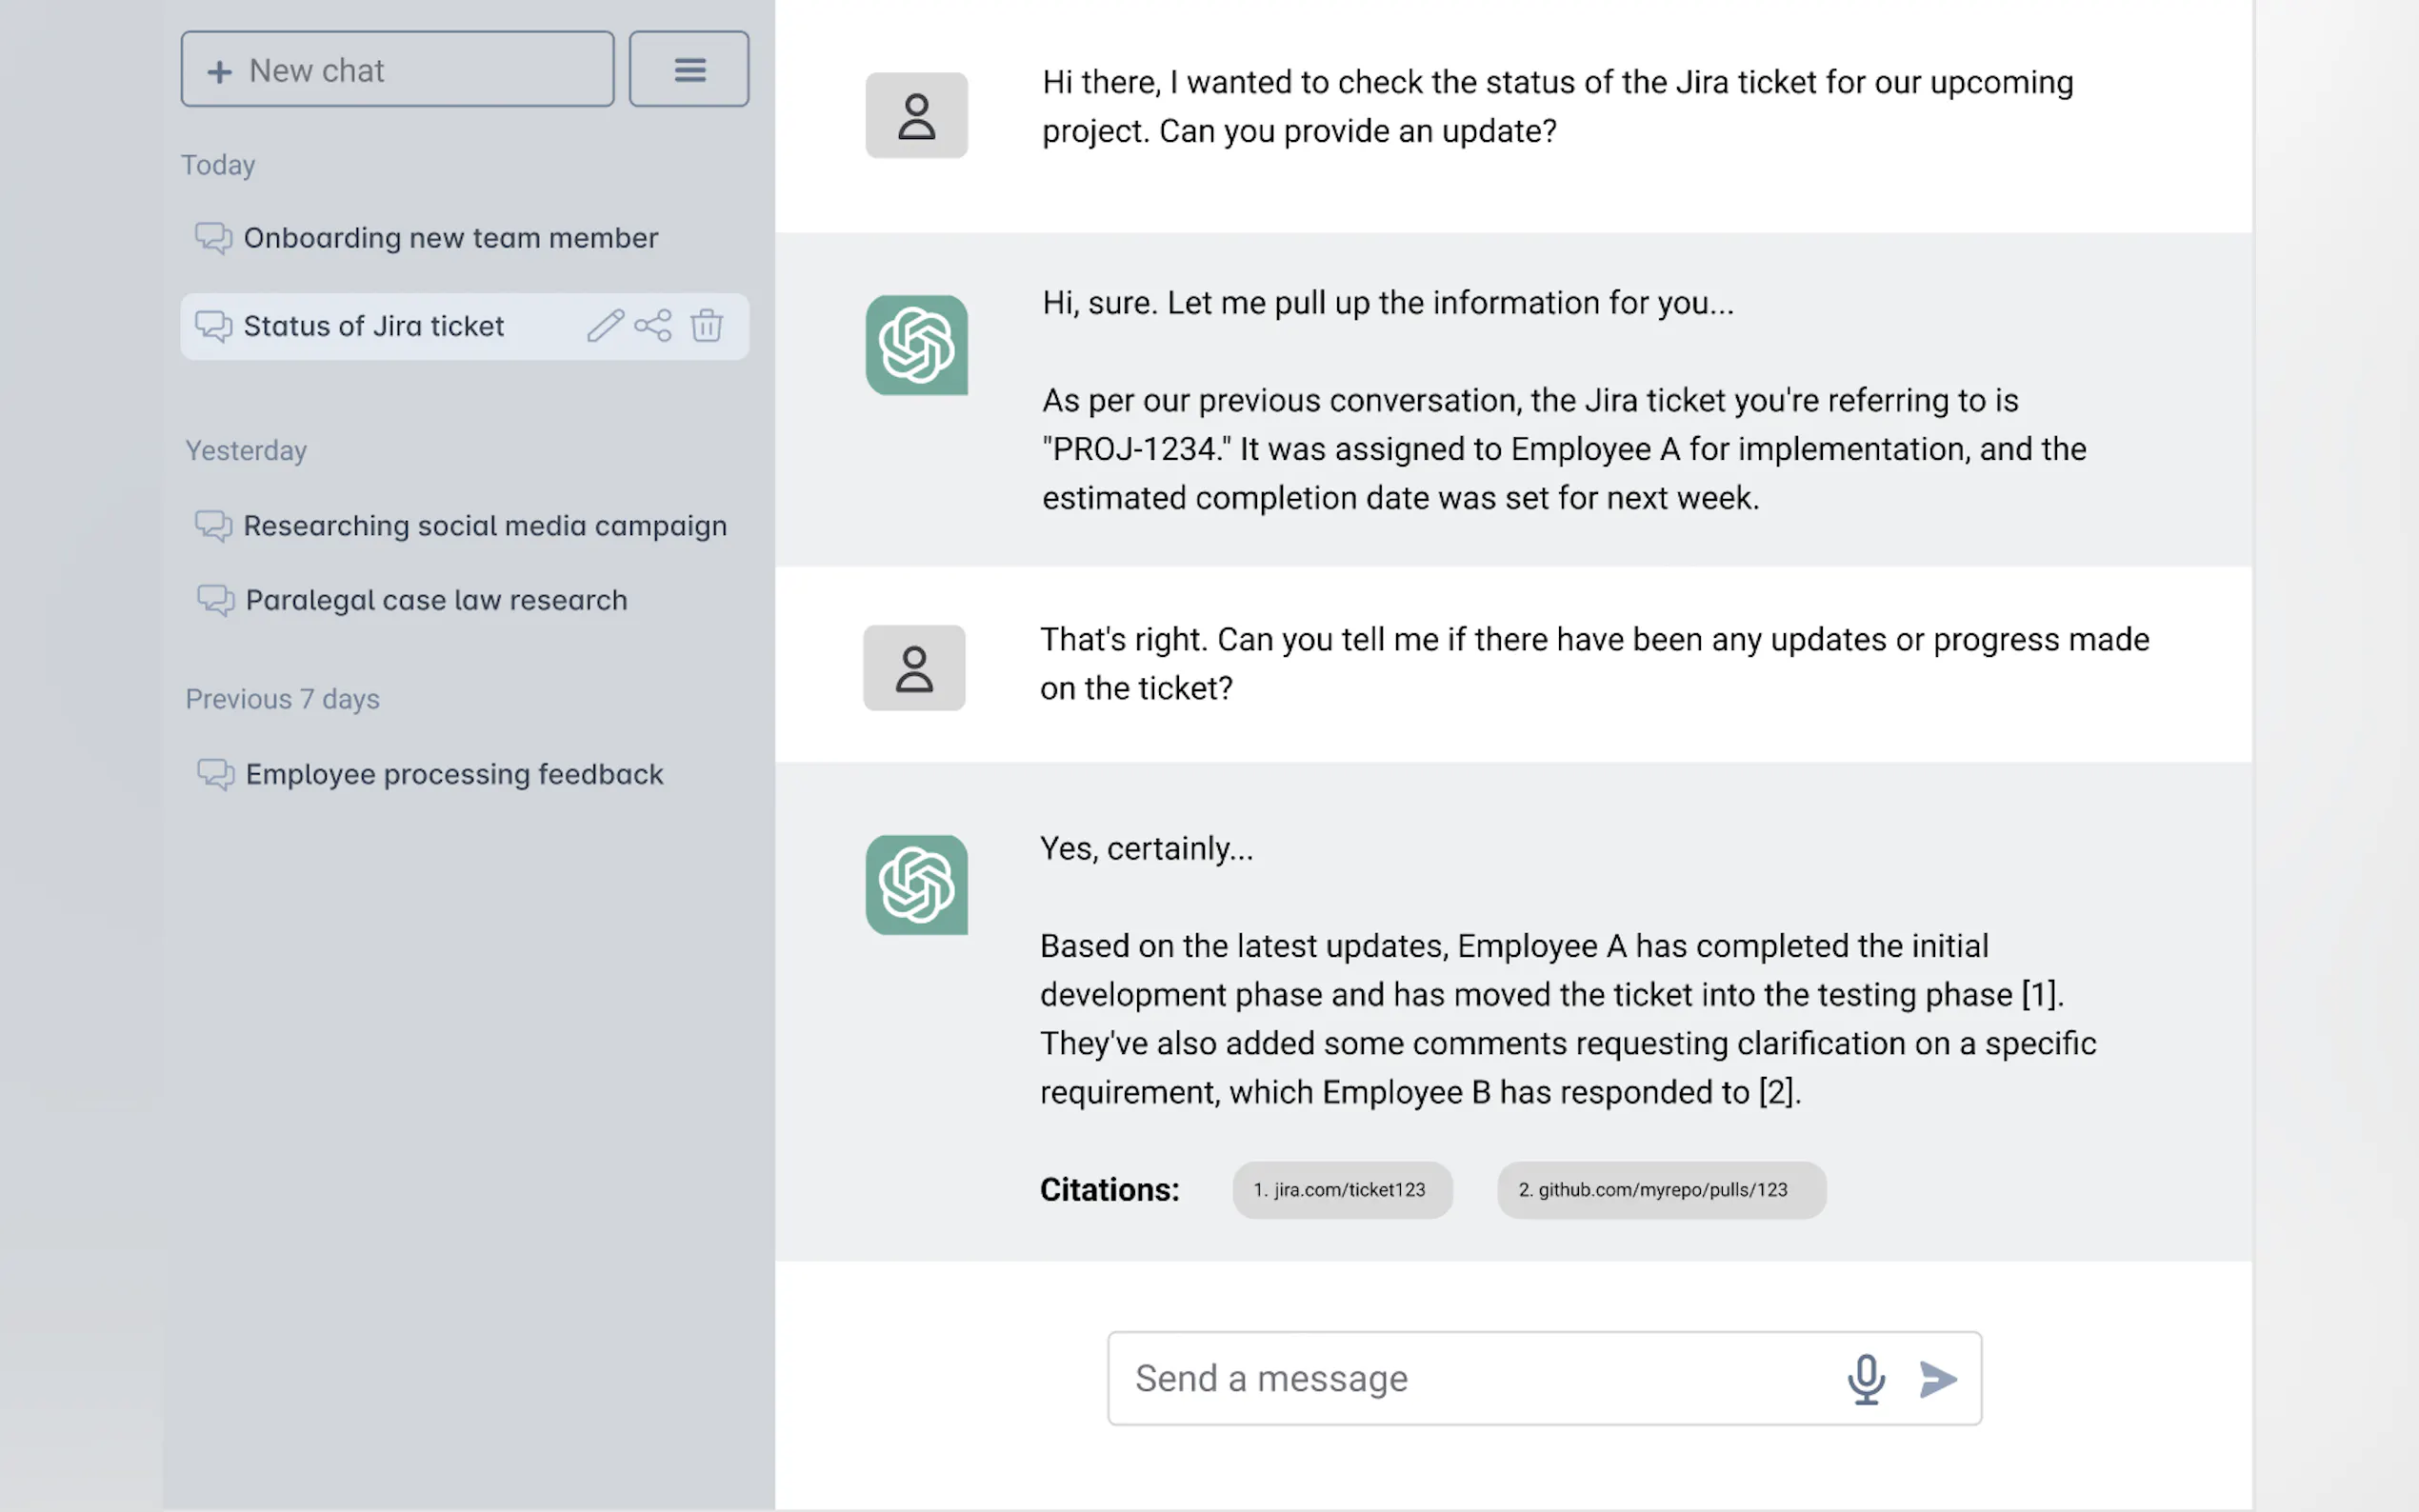Click the first user avatar icon
Image resolution: width=2419 pixels, height=1512 pixels.
[916, 116]
